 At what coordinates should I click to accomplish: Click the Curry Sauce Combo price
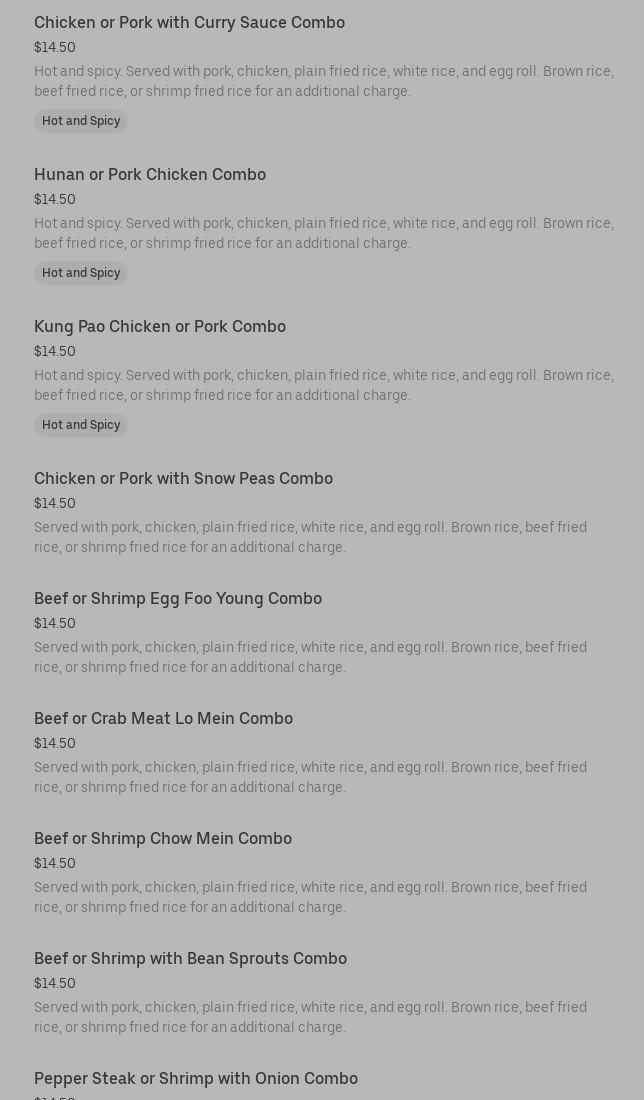(55, 48)
